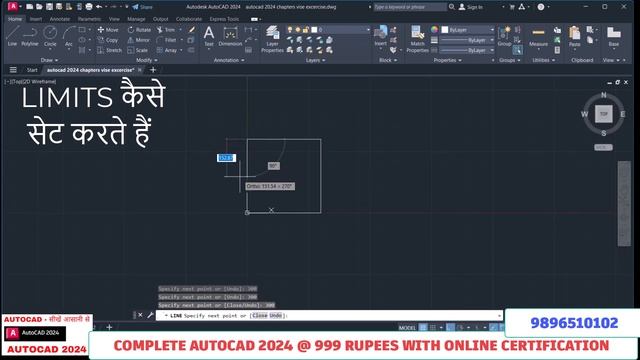640x360 pixels.
Task: Add a new drawing tab with plus button
Action: click(153, 70)
